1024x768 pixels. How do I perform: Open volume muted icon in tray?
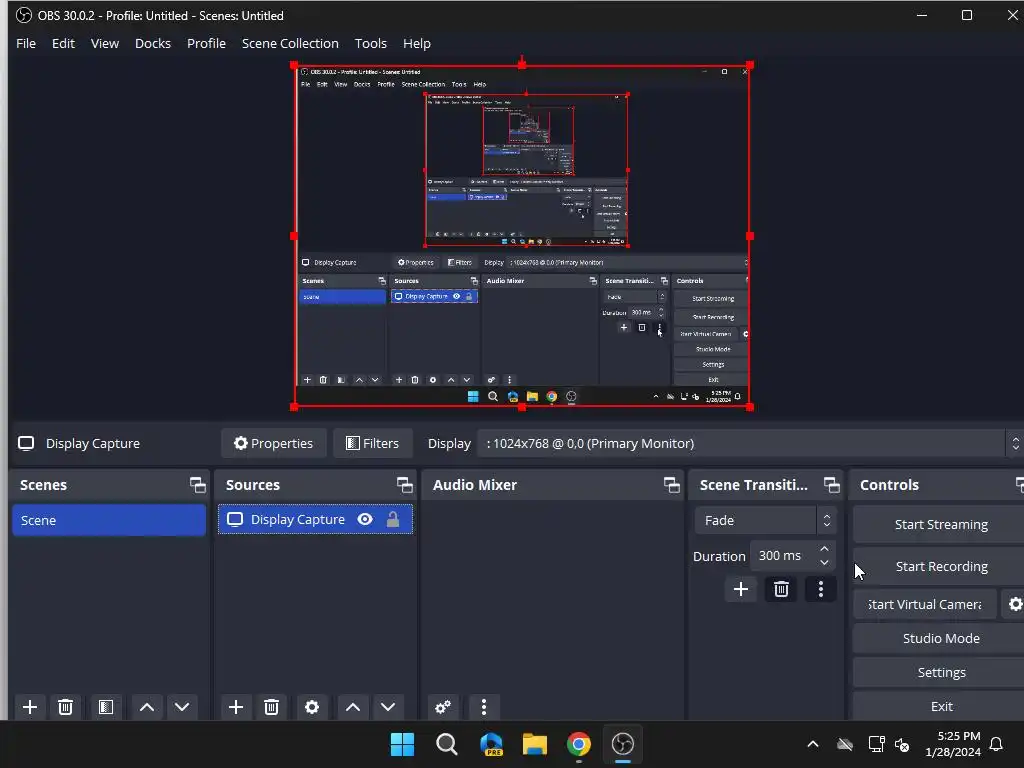click(x=903, y=744)
